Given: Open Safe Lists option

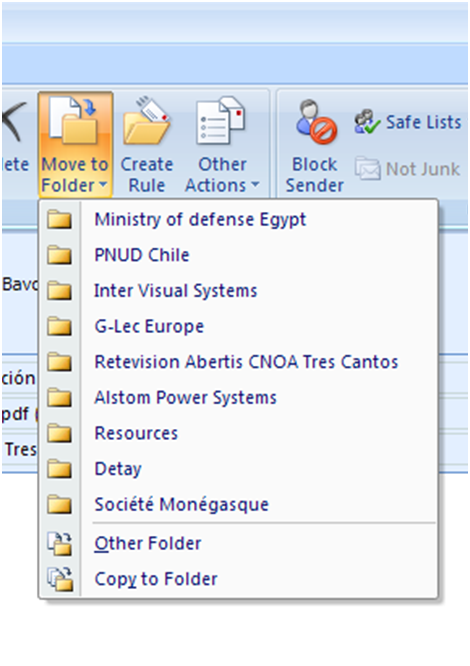Looking at the screenshot, I should (408, 122).
